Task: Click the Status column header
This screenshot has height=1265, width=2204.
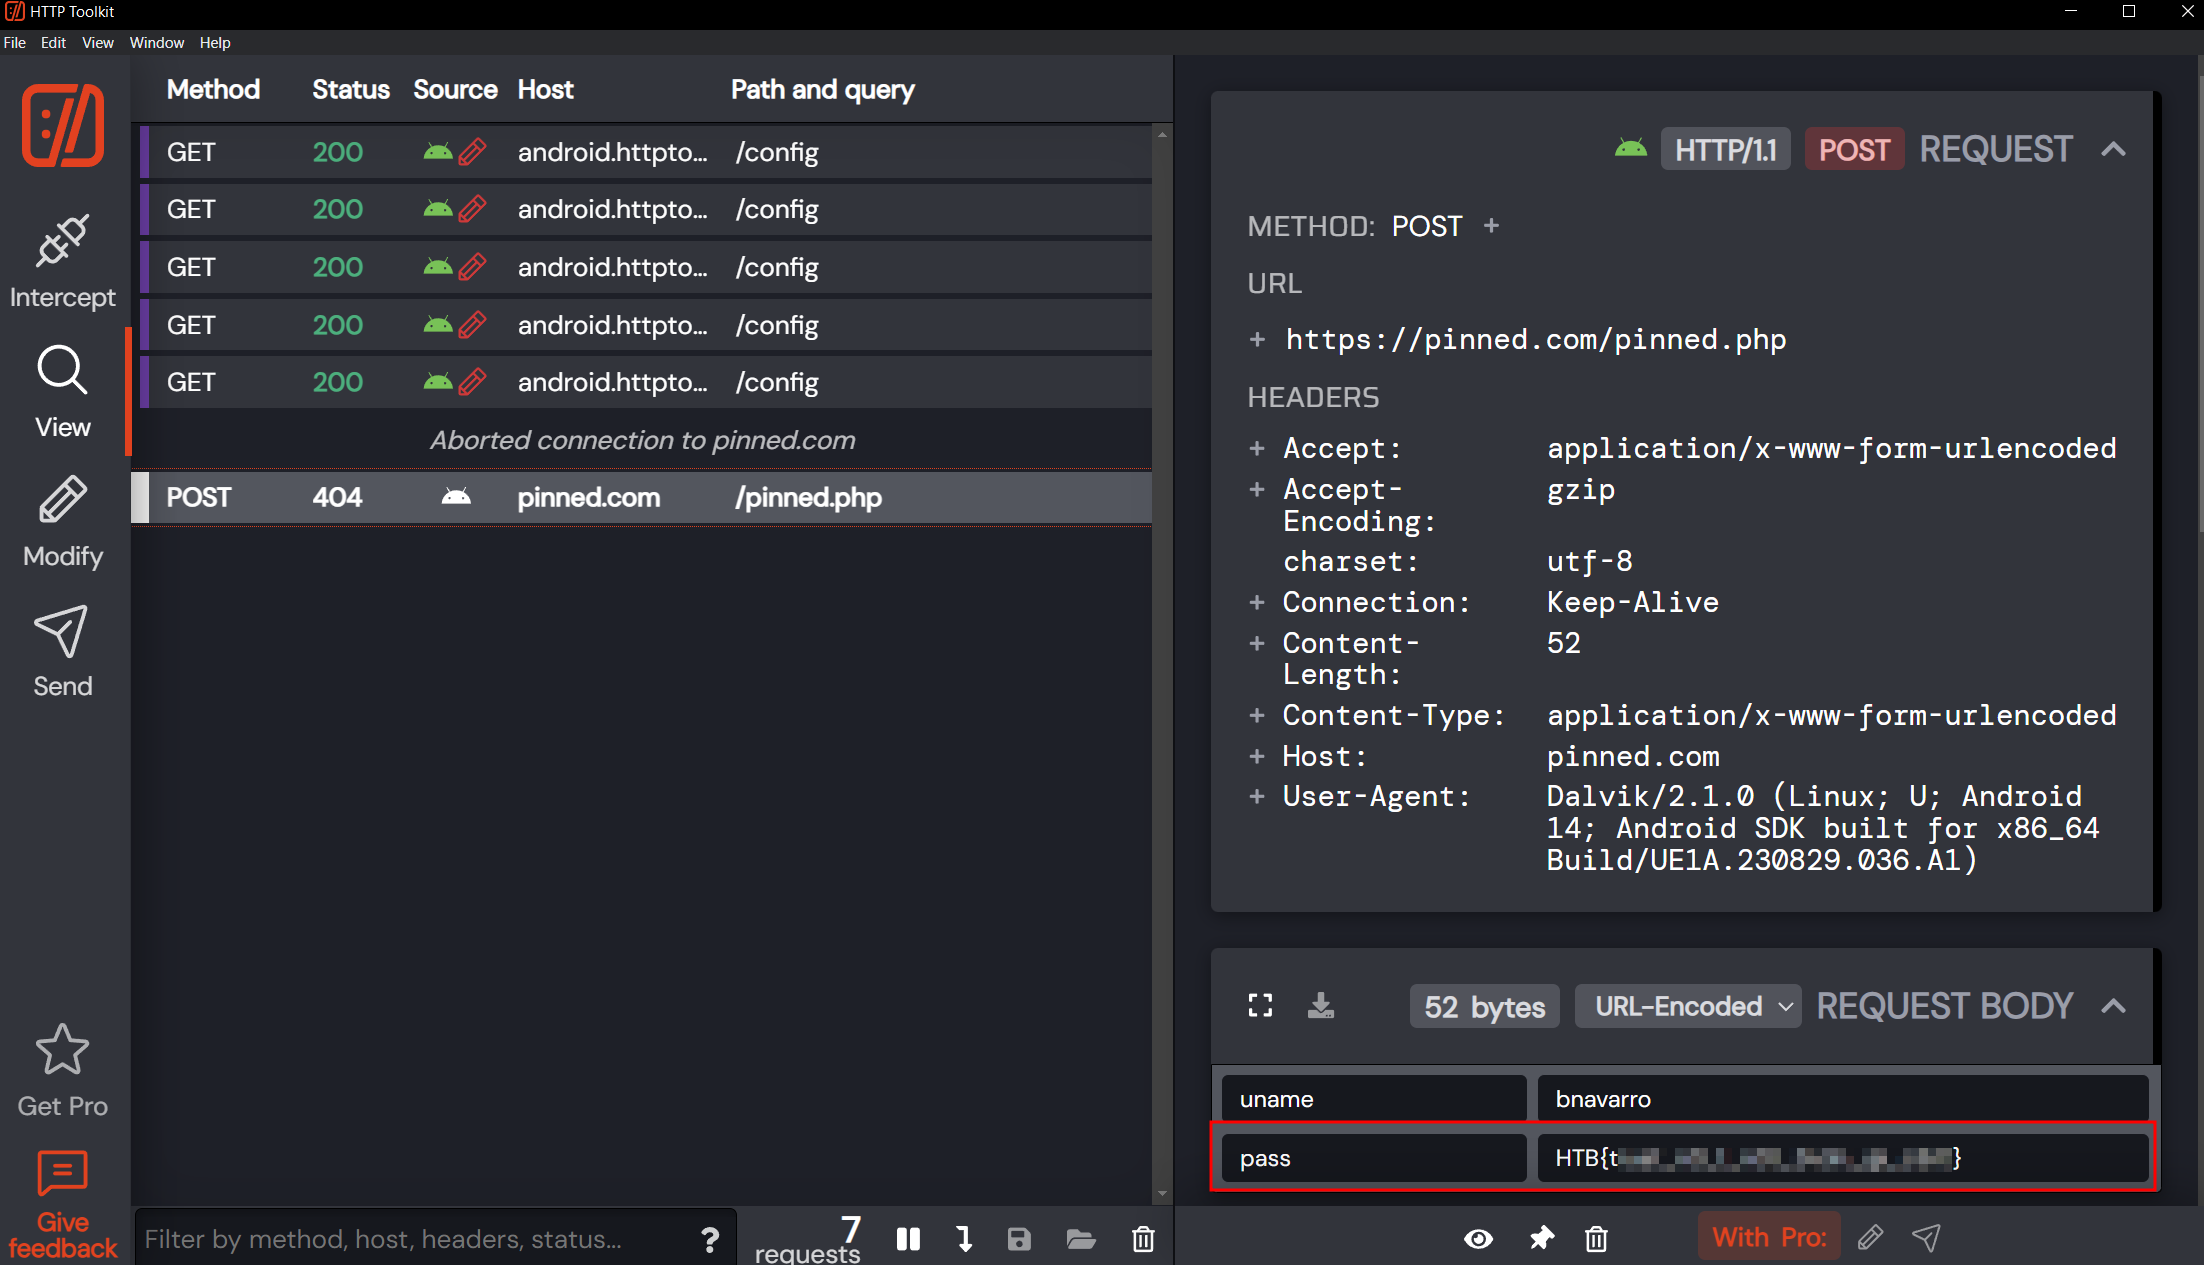Action: (x=351, y=90)
